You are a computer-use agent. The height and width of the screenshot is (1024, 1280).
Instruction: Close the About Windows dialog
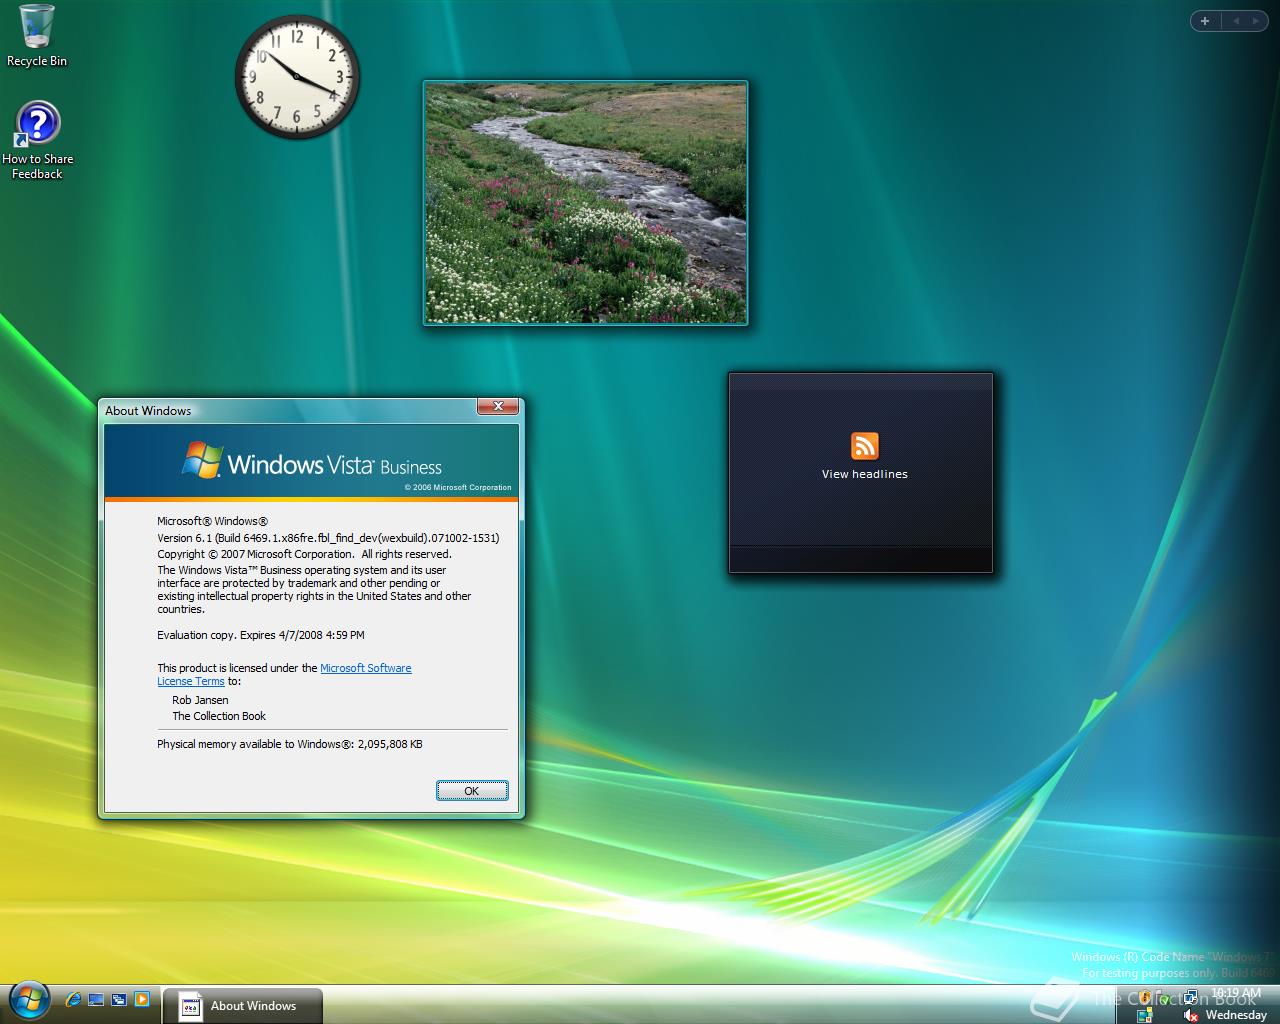497,406
